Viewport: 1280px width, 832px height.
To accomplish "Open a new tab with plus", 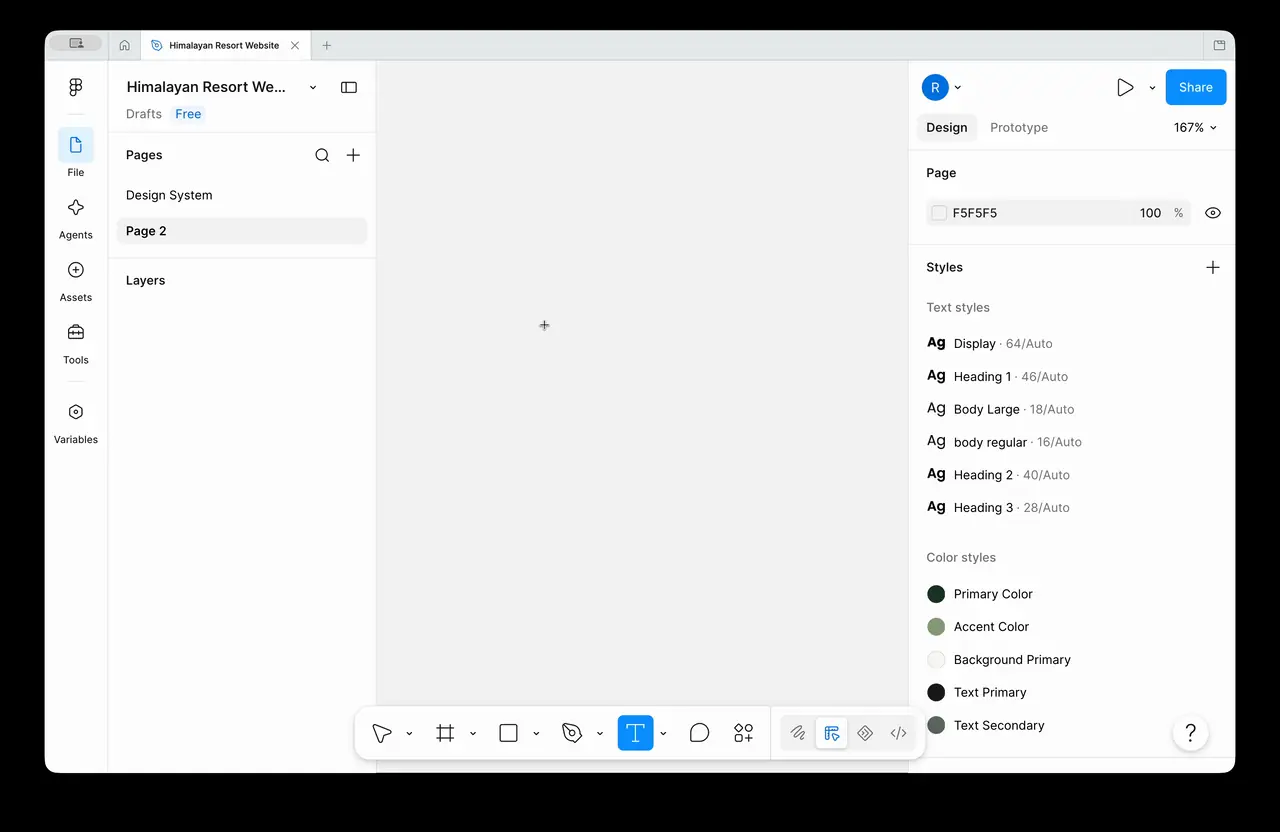I will point(326,45).
